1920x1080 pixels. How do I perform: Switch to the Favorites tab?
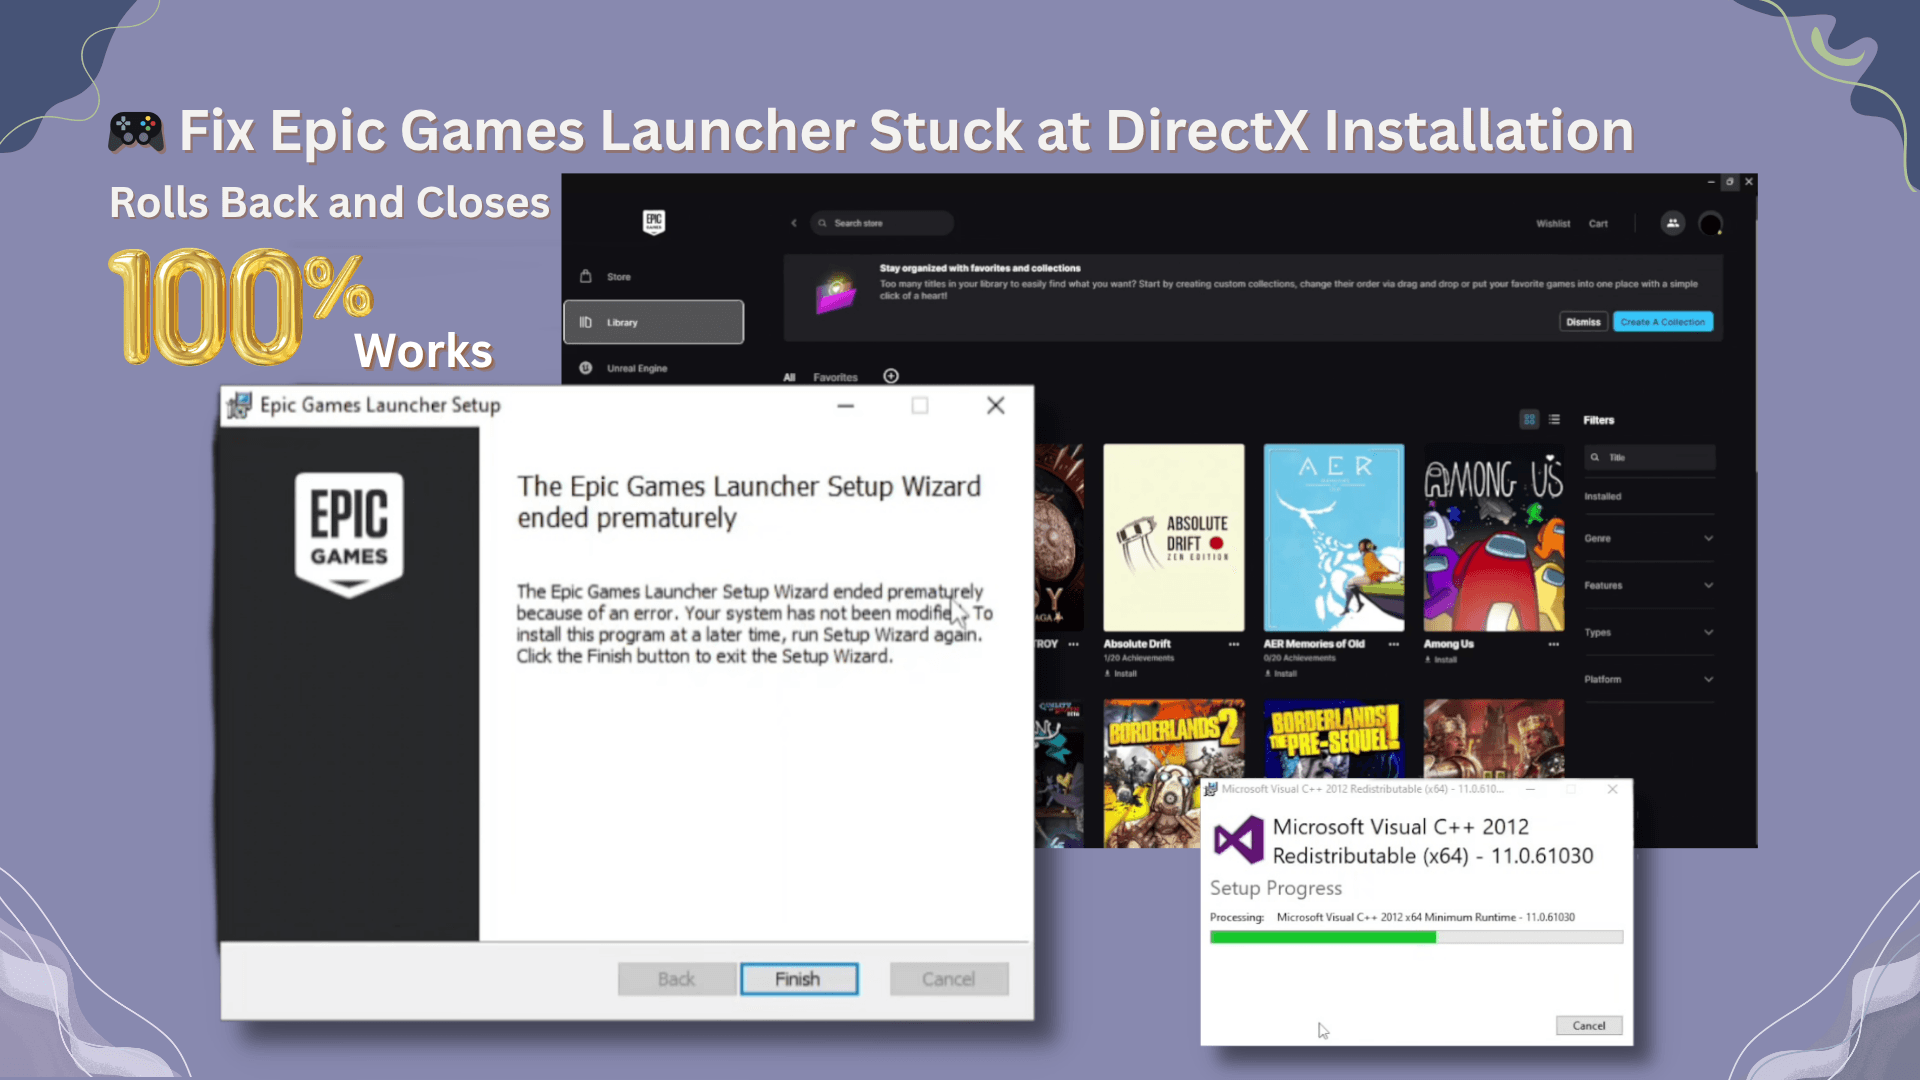pyautogui.click(x=835, y=377)
